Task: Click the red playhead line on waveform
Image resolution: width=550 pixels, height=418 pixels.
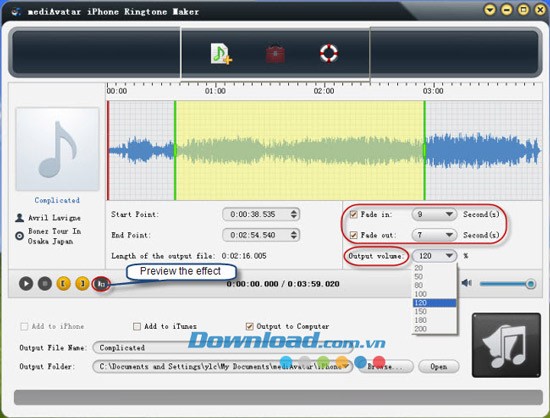Action: 108,150
